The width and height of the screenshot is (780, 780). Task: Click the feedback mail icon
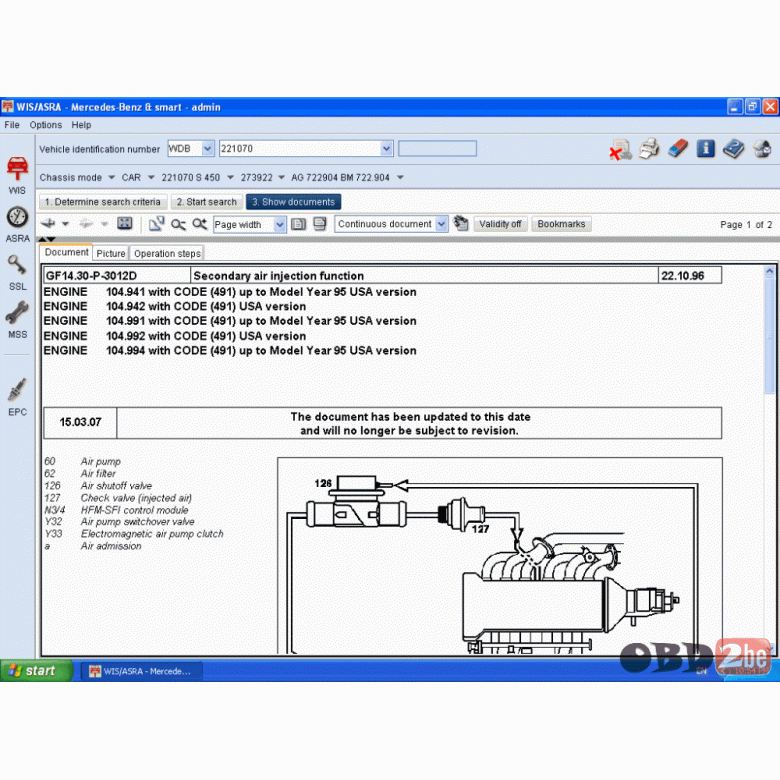(762, 149)
